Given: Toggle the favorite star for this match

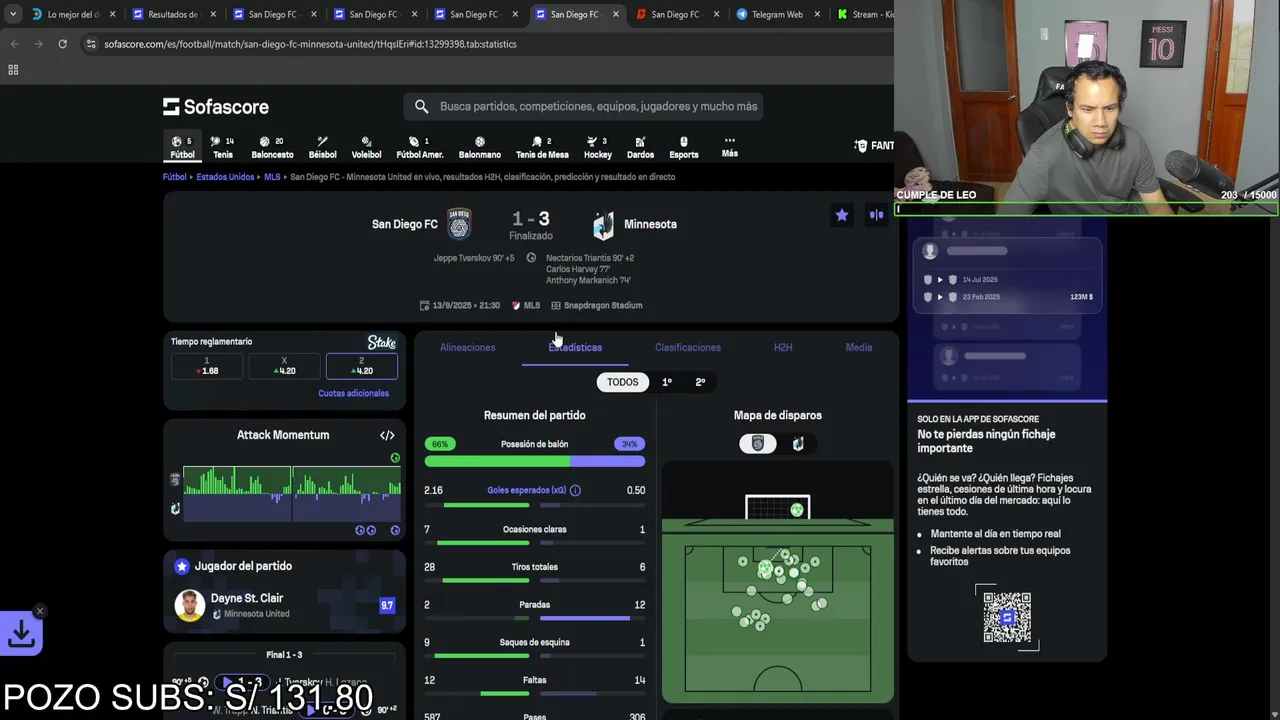Looking at the screenshot, I should (842, 215).
